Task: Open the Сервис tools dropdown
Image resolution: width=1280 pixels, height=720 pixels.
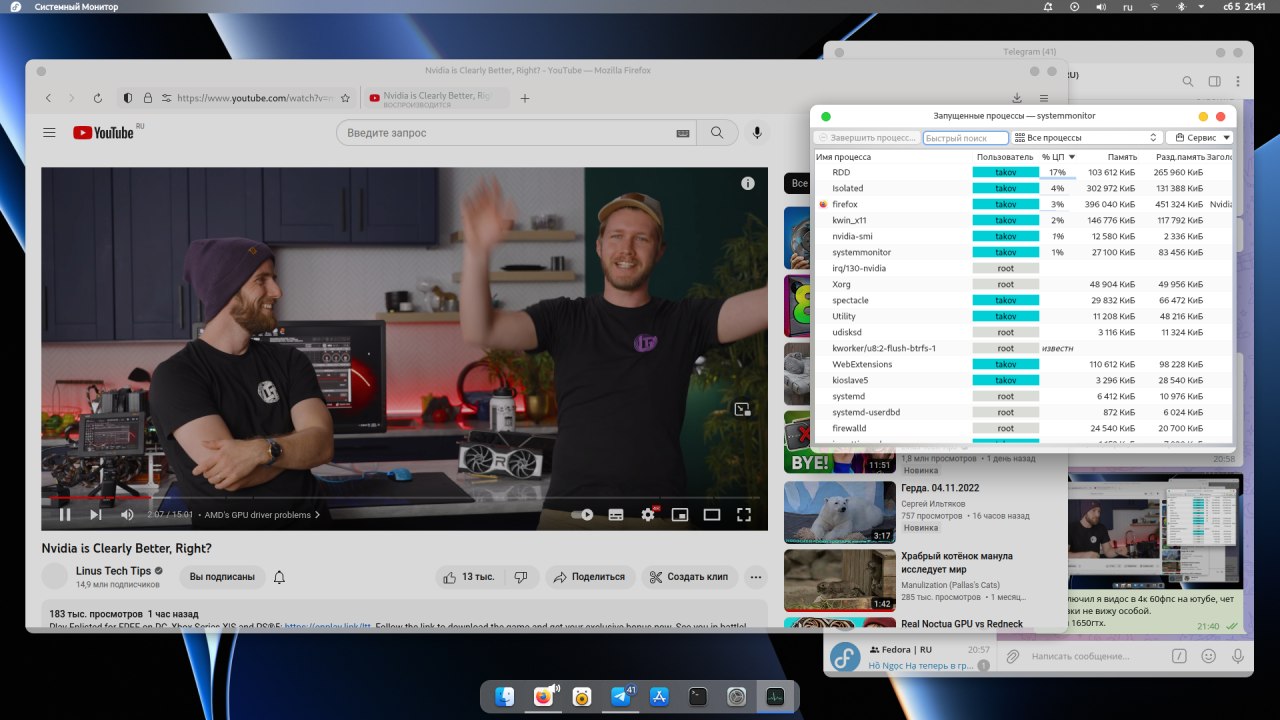Action: [1199, 138]
